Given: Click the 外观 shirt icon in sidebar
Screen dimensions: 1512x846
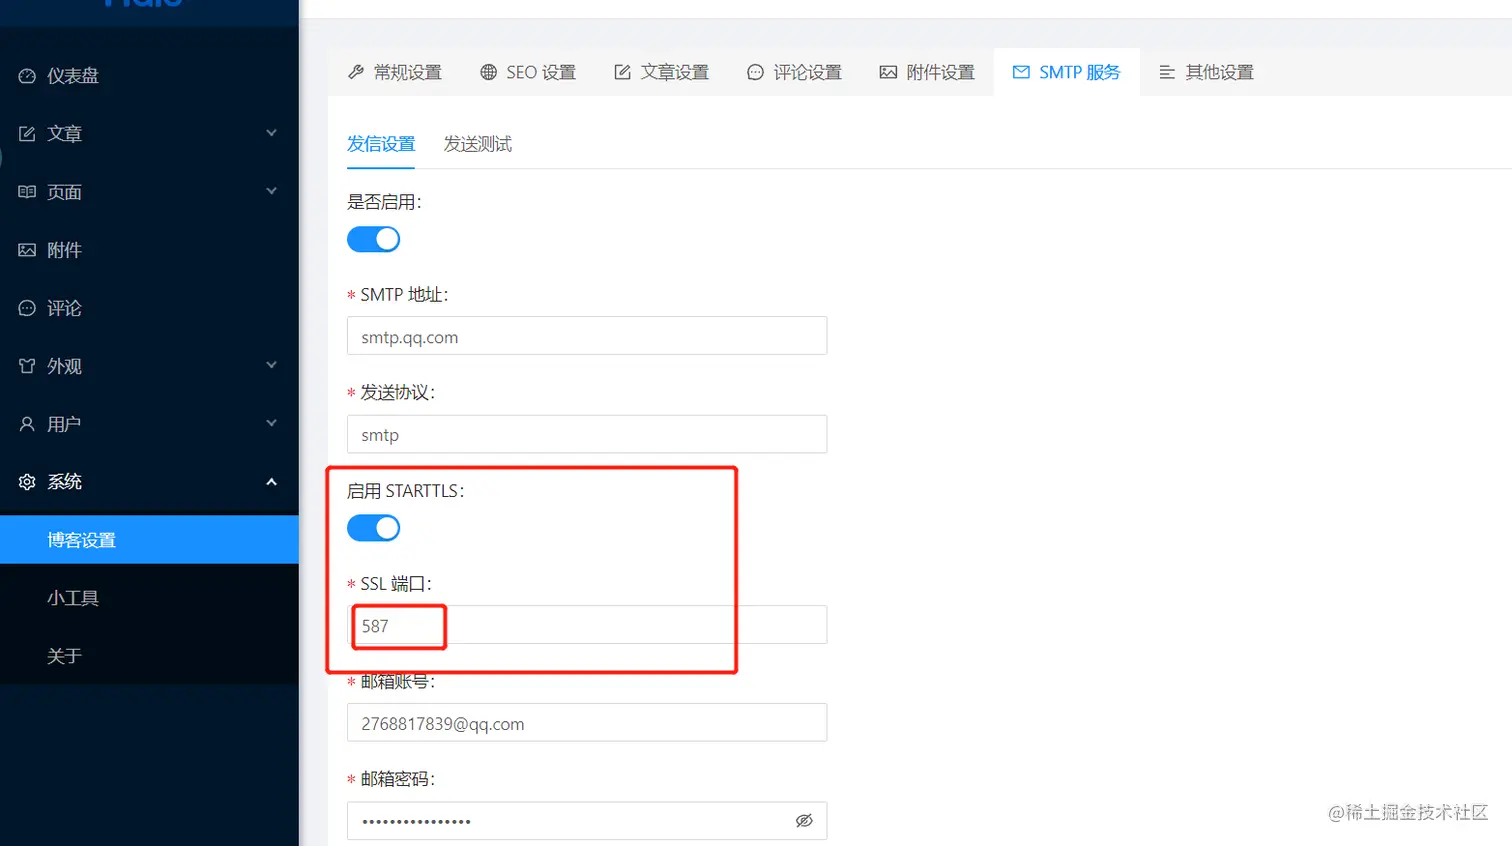Looking at the screenshot, I should pyautogui.click(x=27, y=366).
